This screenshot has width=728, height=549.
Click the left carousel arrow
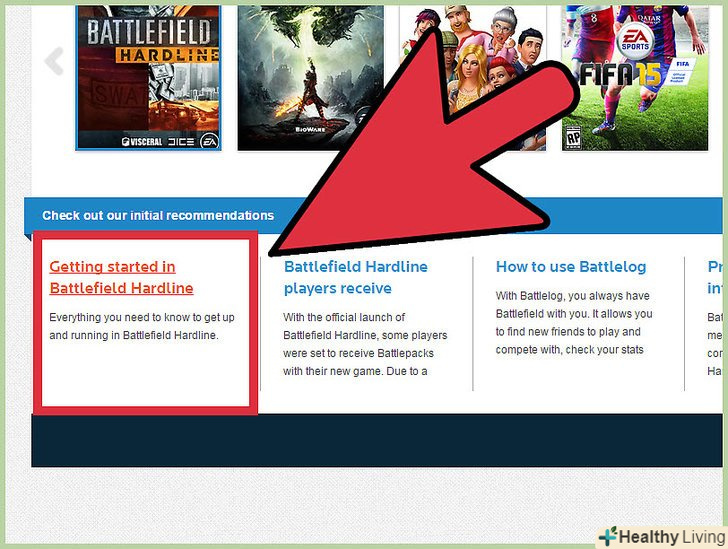54,61
